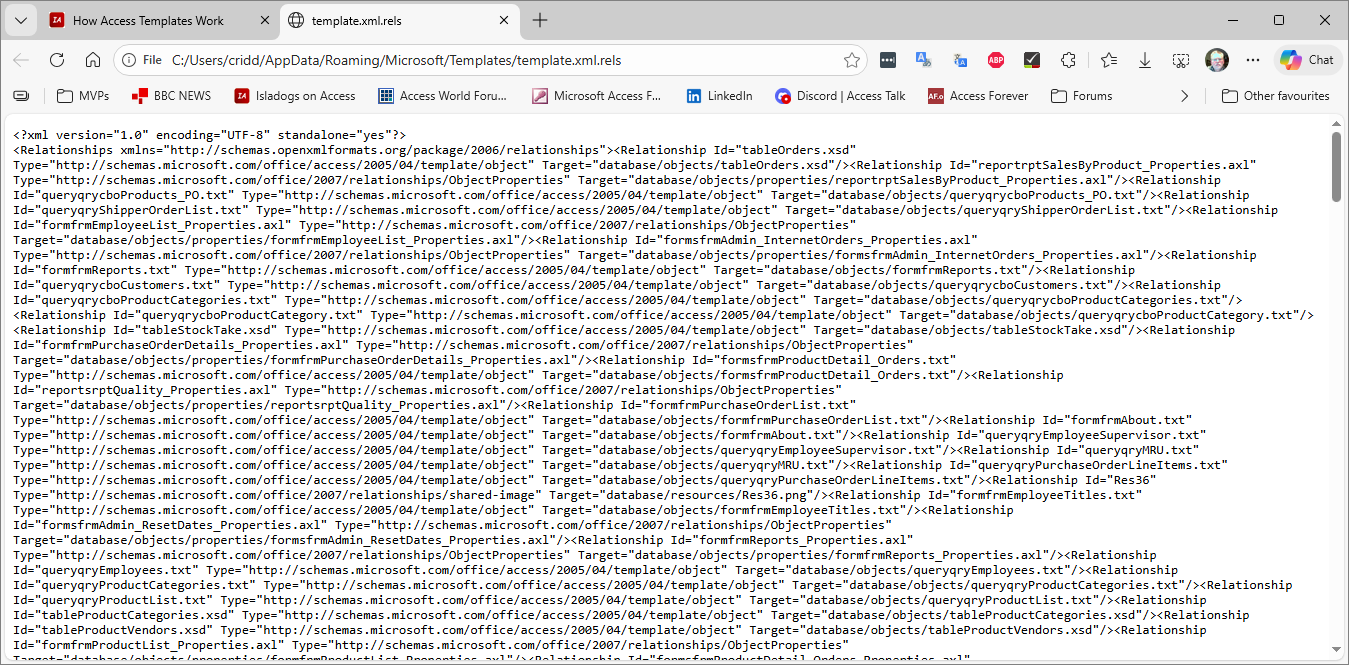Open the workspaces icon on favourites bar
The image size is (1349, 665).
[21, 96]
